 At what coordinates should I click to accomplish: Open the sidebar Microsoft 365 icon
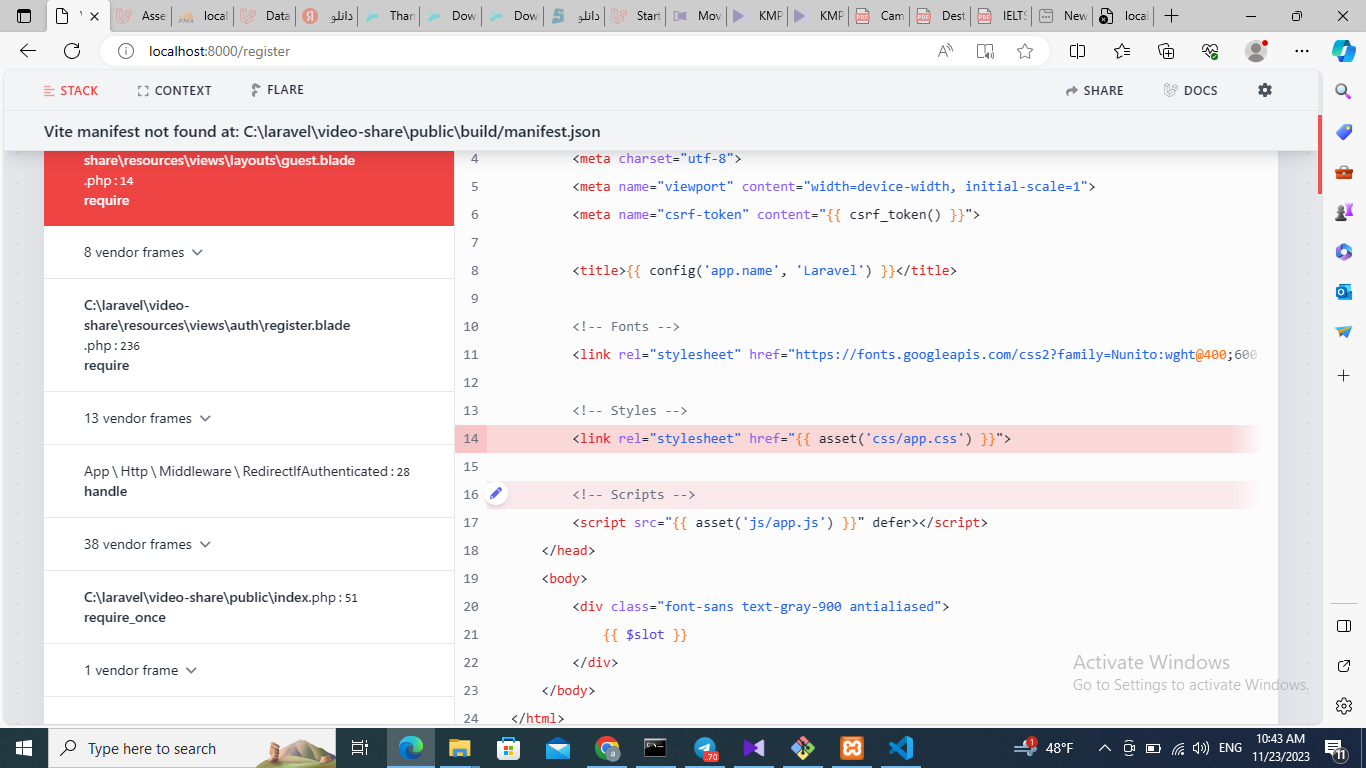[x=1344, y=252]
